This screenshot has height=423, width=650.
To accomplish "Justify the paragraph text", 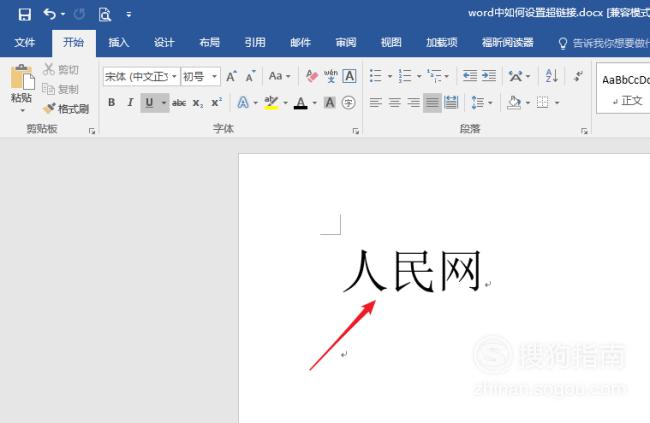I will (x=432, y=102).
